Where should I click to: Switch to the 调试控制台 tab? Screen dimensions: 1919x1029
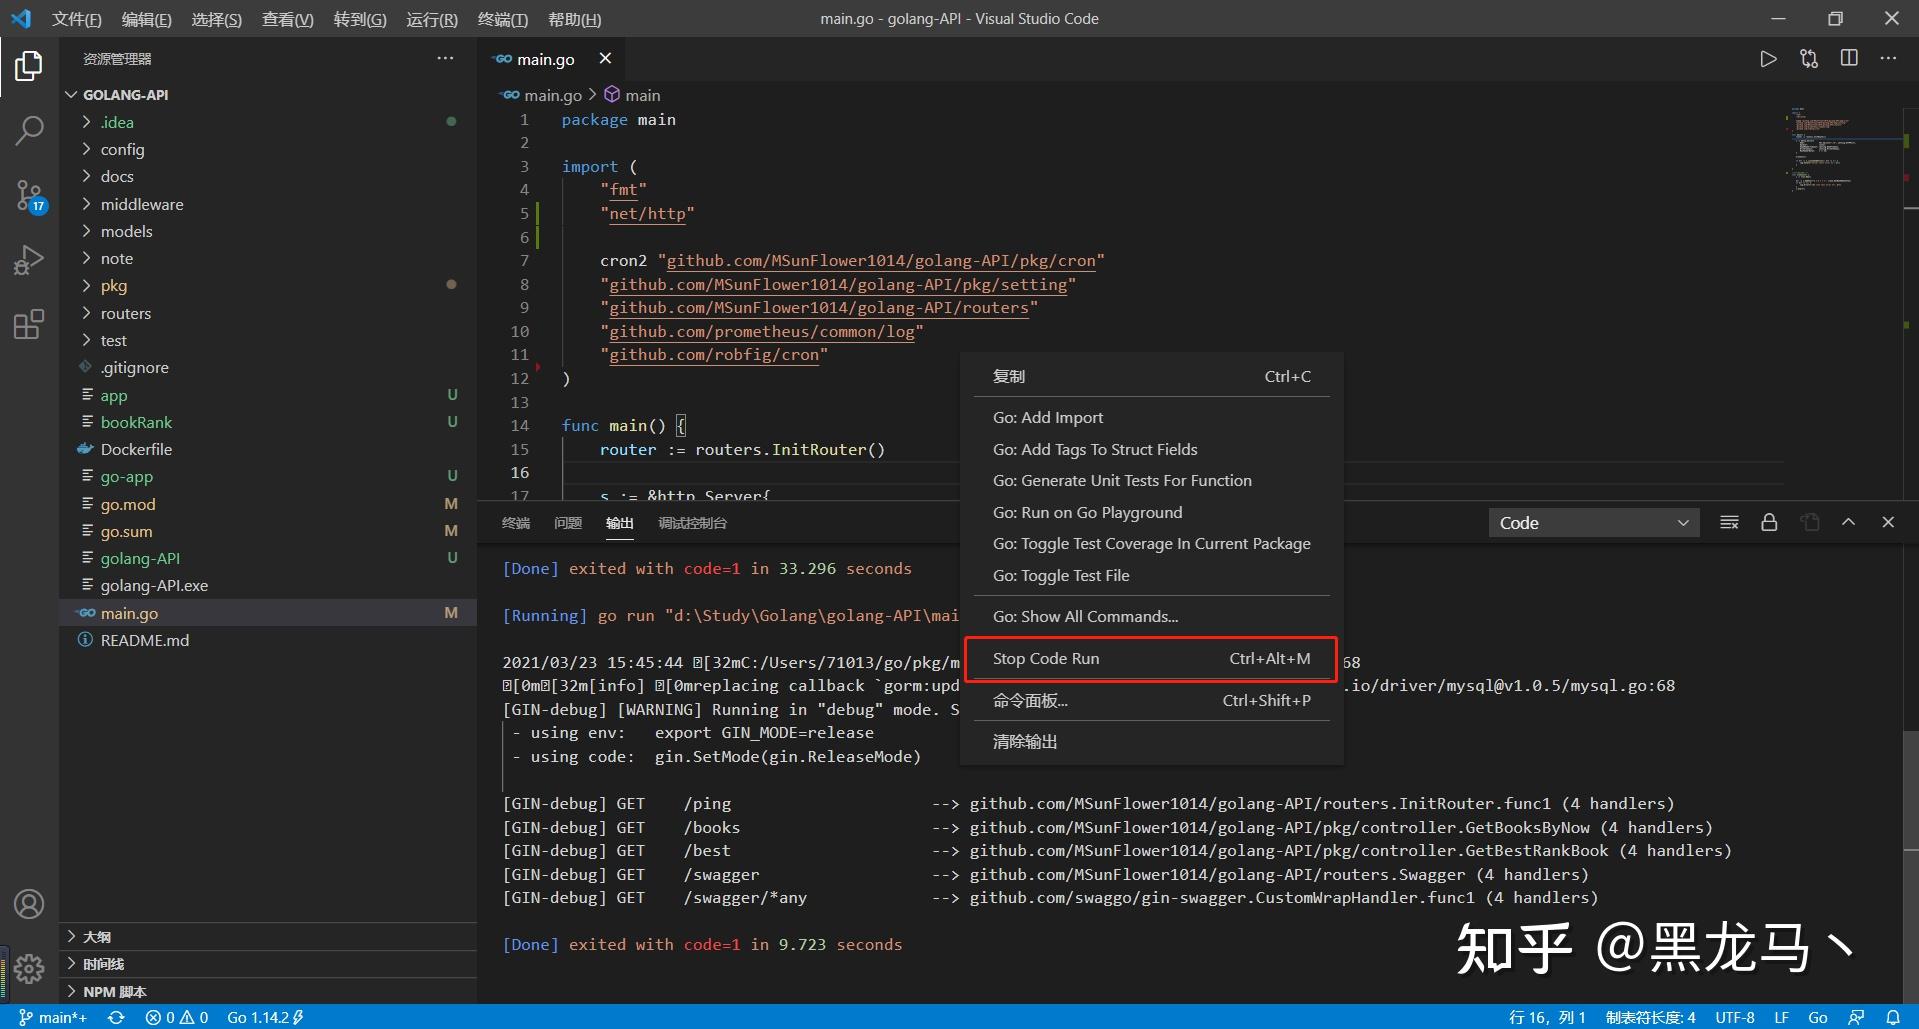click(x=691, y=522)
